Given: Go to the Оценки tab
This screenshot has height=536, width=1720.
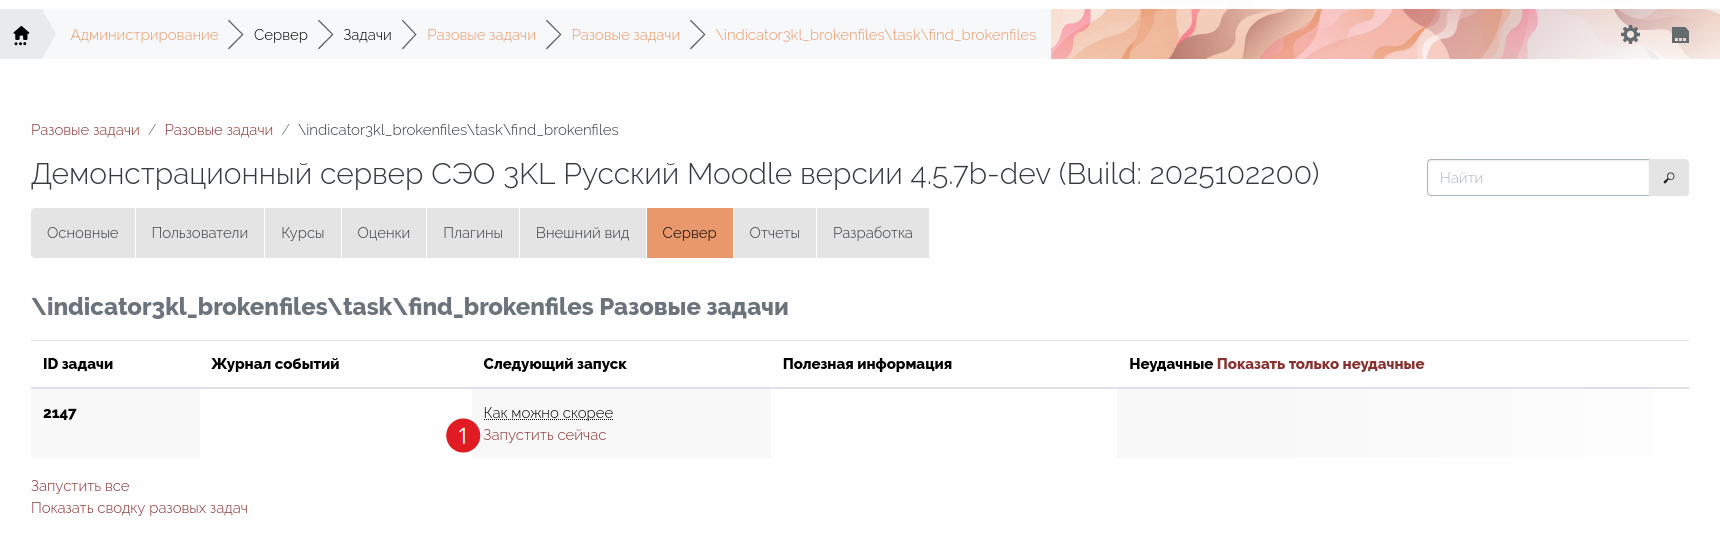Looking at the screenshot, I should click(384, 233).
